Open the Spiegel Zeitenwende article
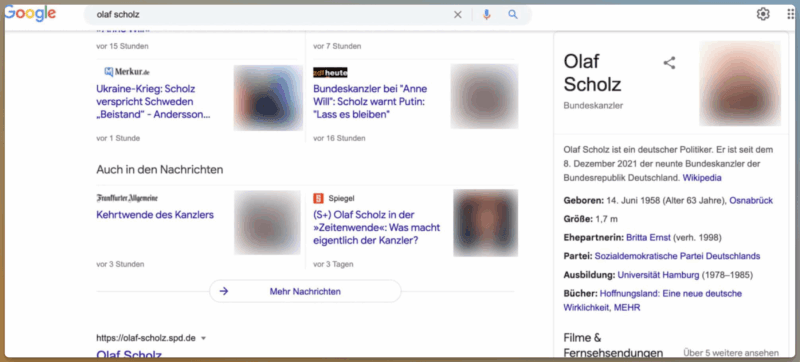This screenshot has width=800, height=362. coord(377,227)
